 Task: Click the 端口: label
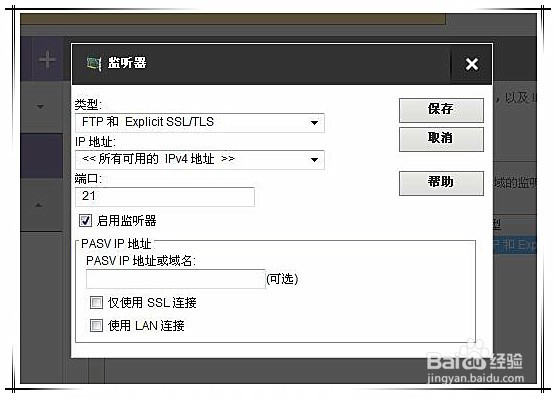88,179
